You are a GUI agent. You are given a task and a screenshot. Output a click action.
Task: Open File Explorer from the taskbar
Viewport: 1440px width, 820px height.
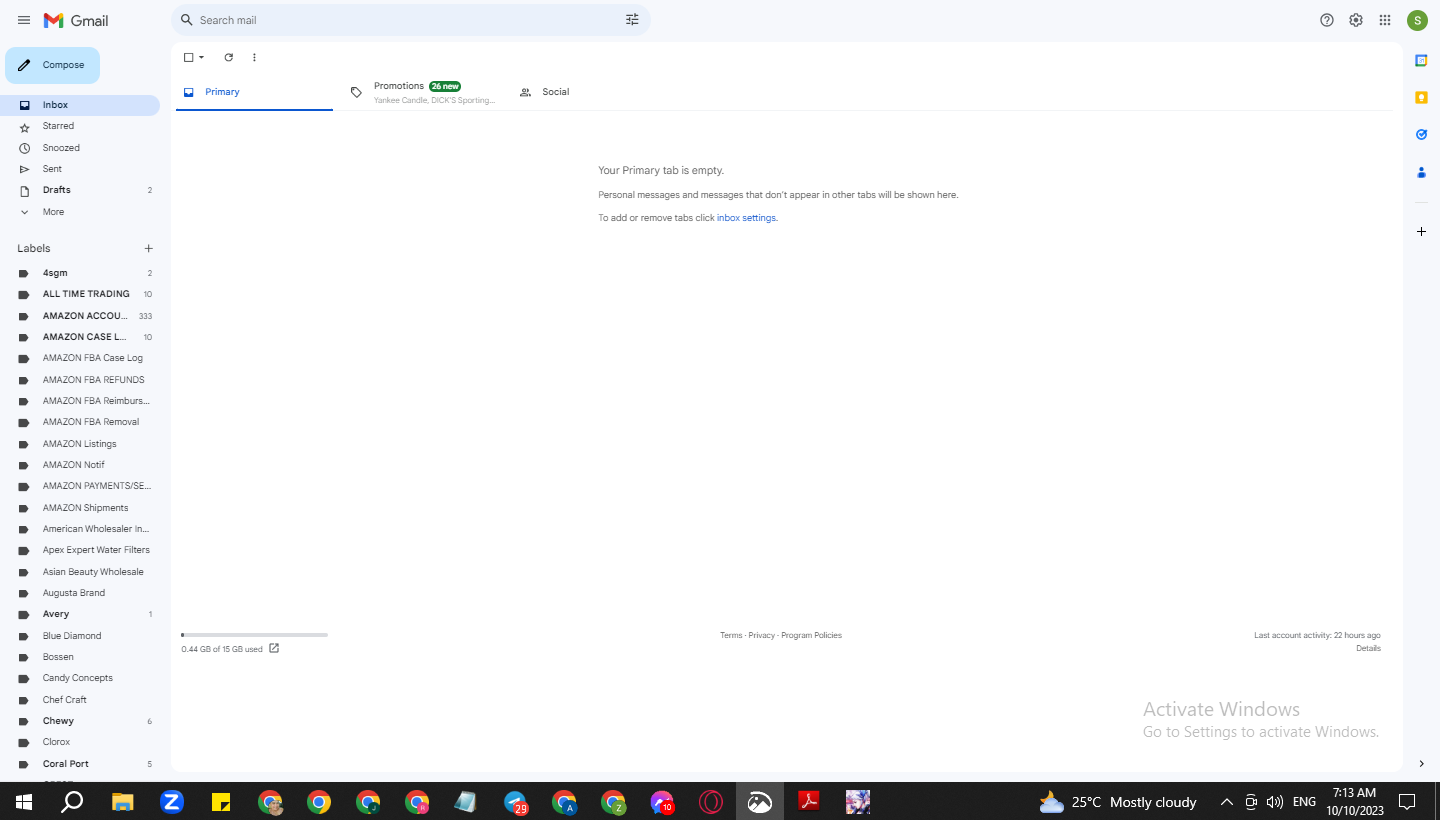(x=122, y=802)
